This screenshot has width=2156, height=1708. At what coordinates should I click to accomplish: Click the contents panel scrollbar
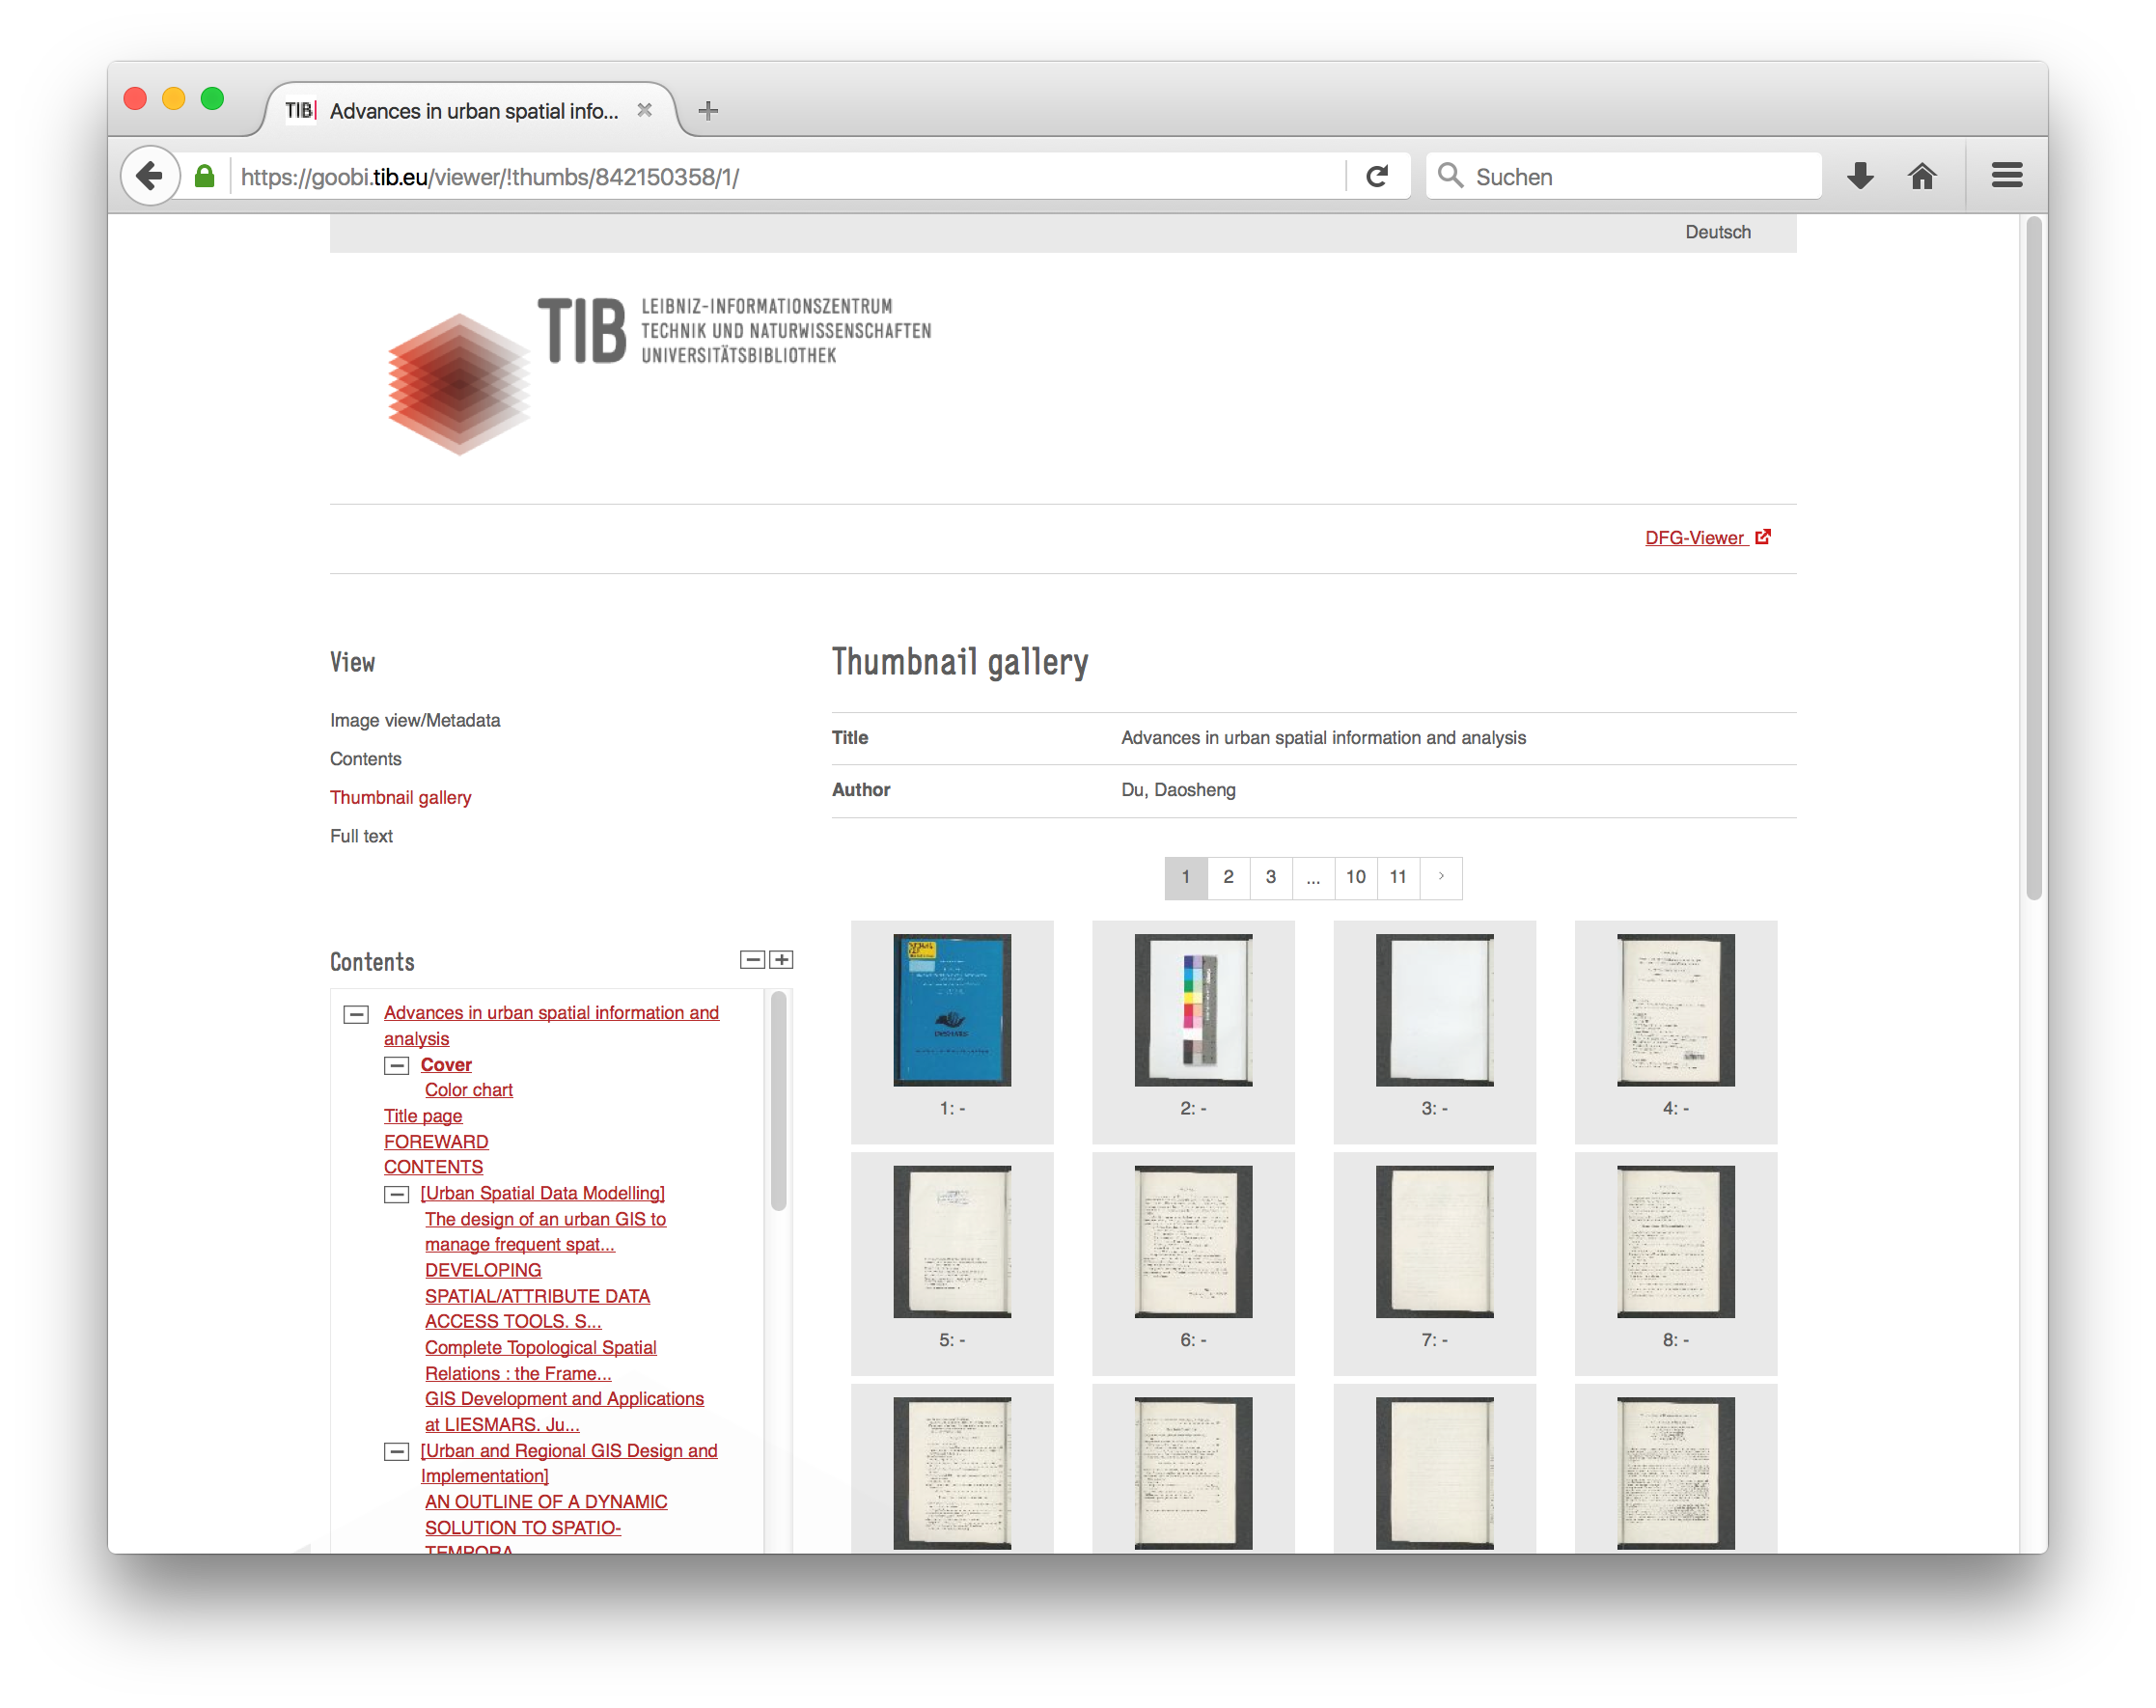click(778, 1100)
